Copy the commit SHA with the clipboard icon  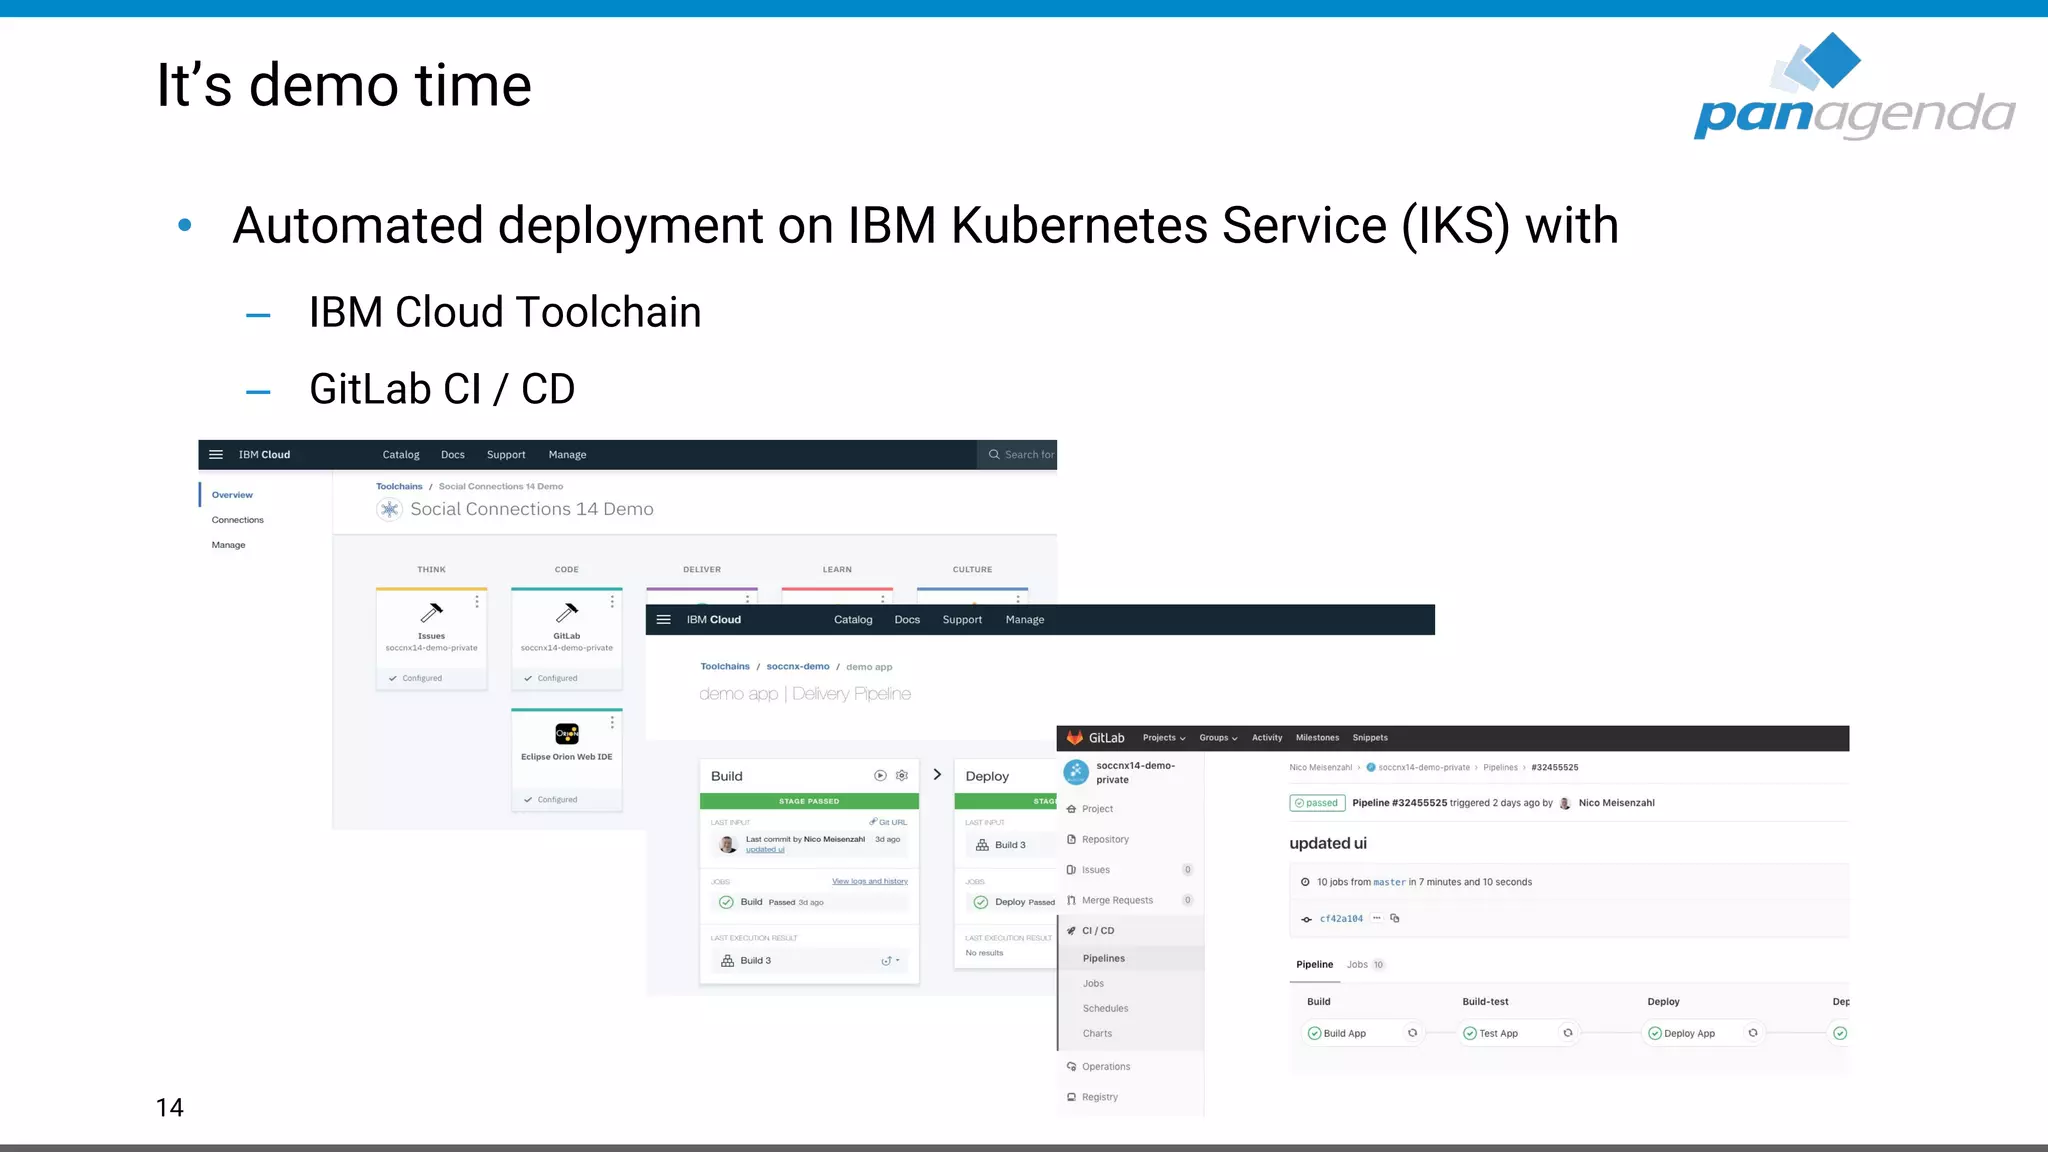tap(1395, 918)
